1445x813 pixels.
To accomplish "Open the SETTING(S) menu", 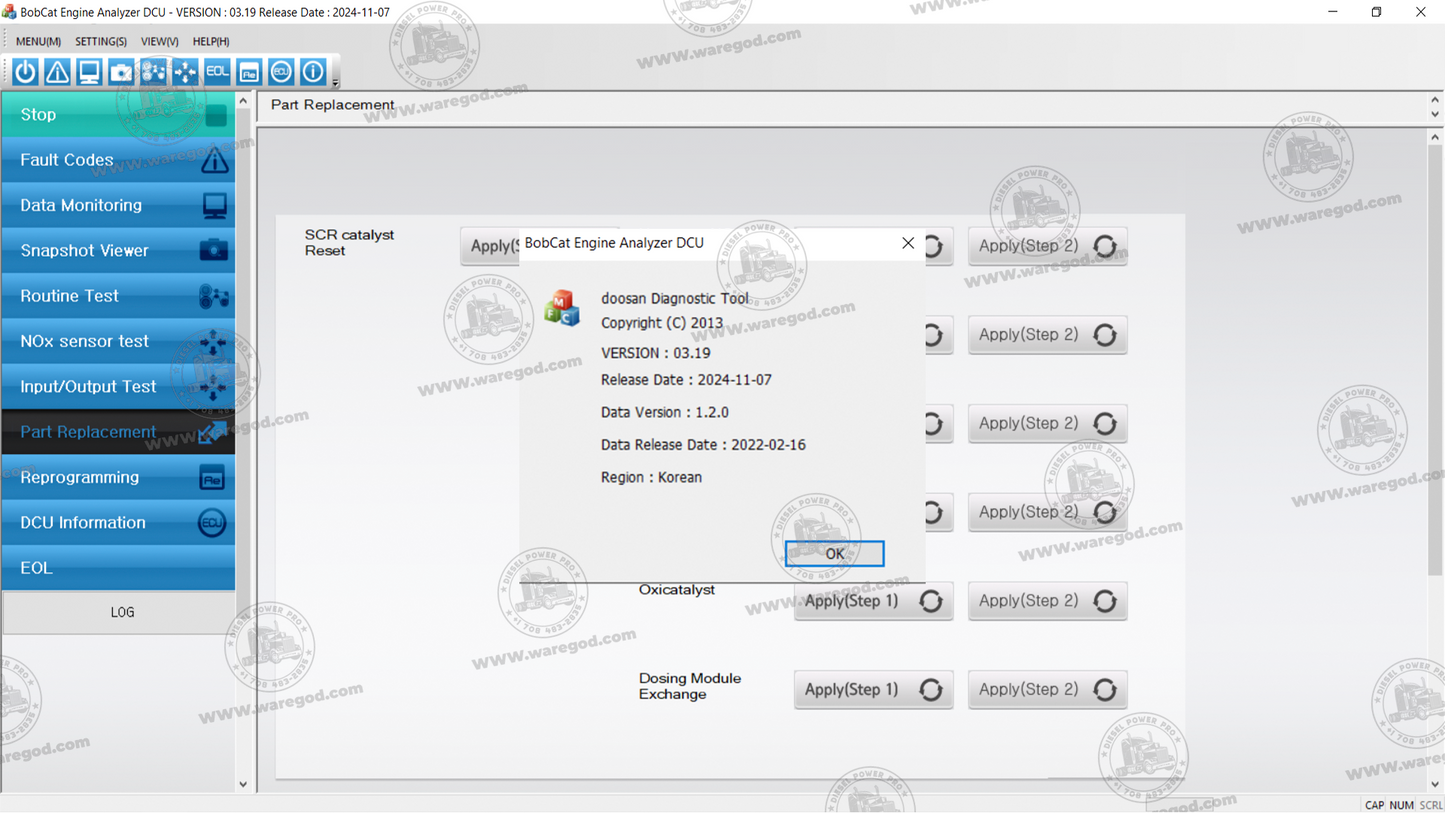I will (100, 41).
